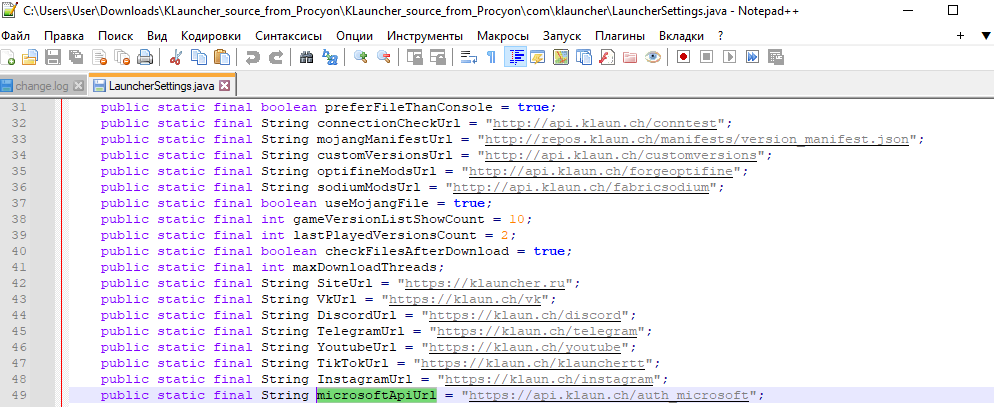Click the Undo arrow icon
Image resolution: width=994 pixels, height=407 pixels.
coord(251,58)
